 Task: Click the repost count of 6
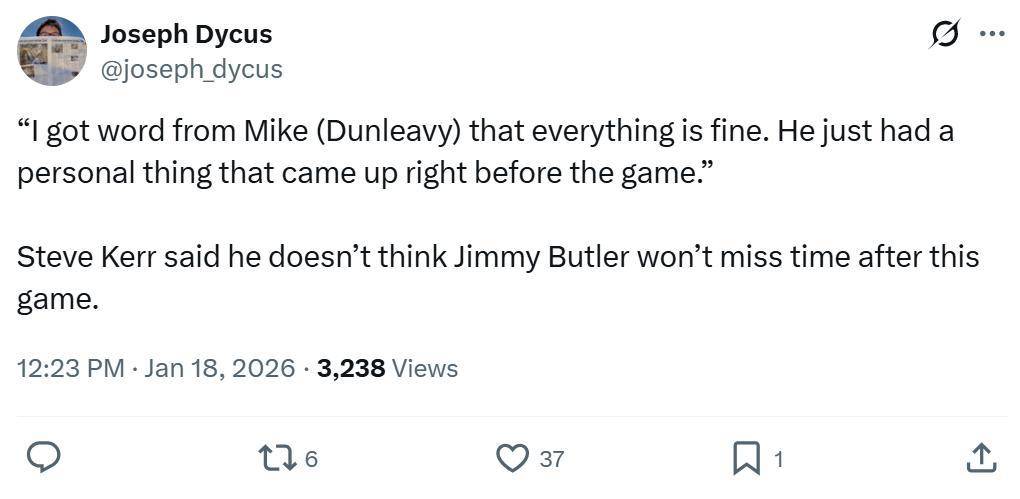coord(311,459)
